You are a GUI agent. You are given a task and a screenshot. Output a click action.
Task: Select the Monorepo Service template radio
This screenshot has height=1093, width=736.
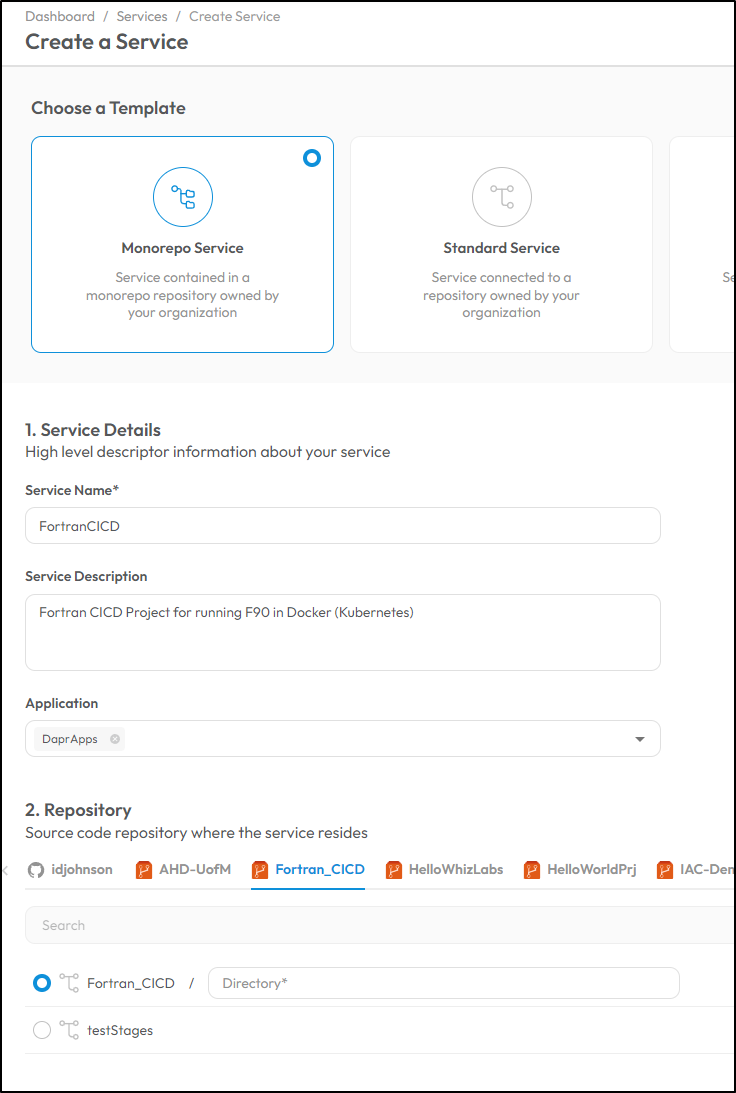point(312,158)
